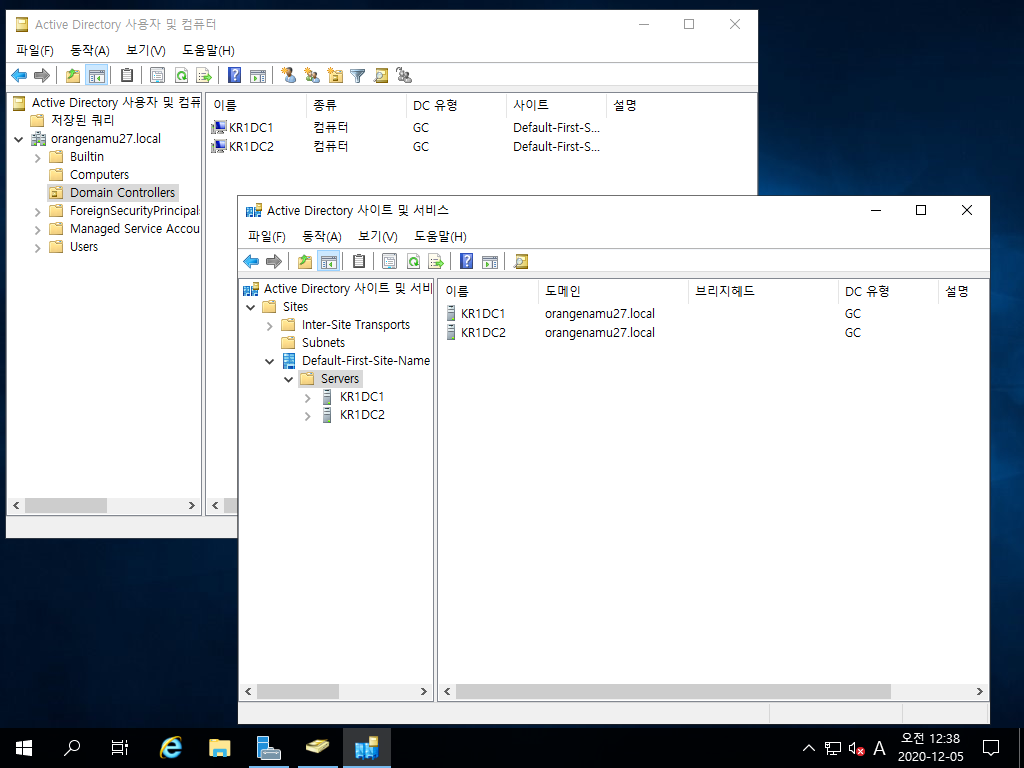The image size is (1024, 768).
Task: Go up one level in Sites and Services
Action: pos(305,262)
